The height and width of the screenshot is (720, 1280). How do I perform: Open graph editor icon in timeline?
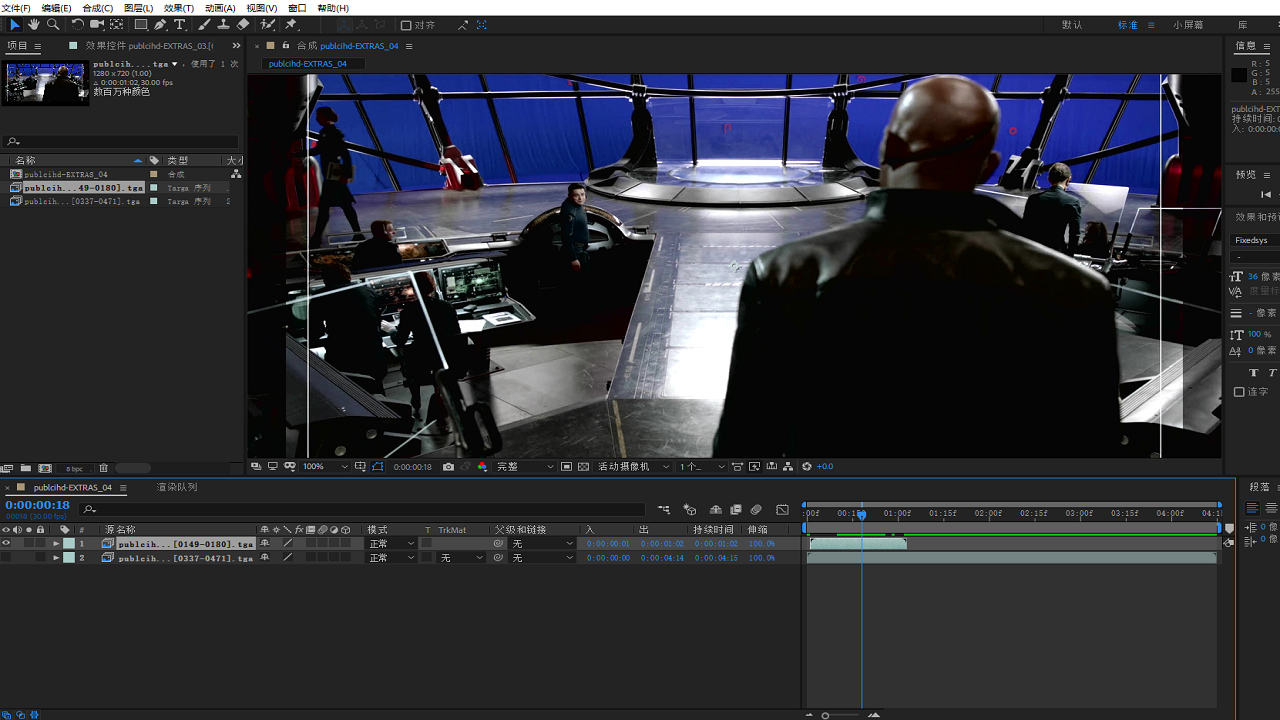click(x=782, y=510)
